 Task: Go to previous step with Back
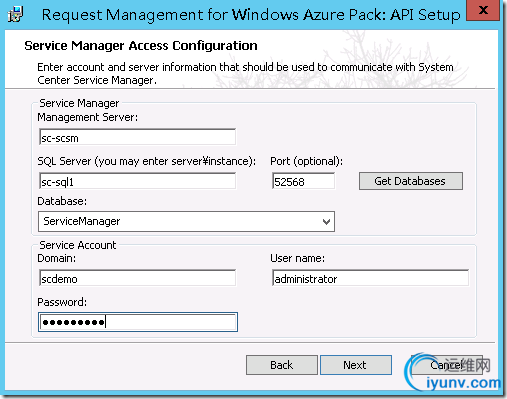click(x=282, y=365)
